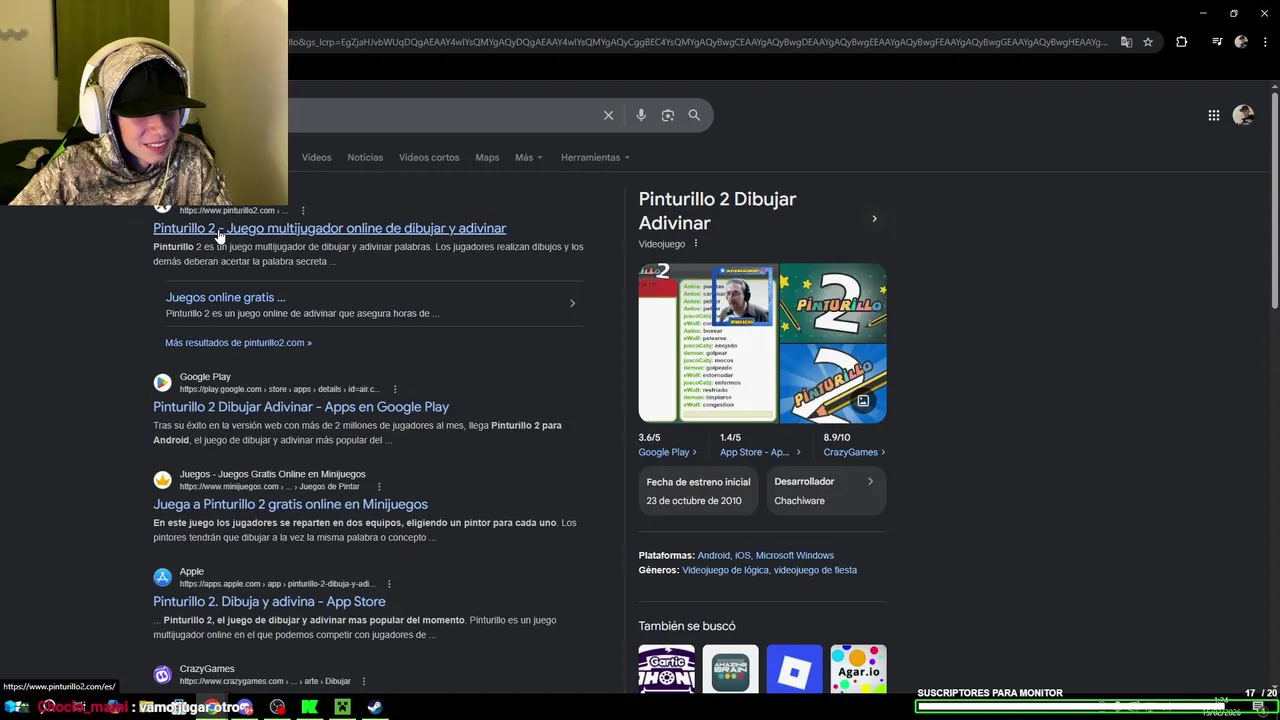Click the videojuego de fiesta genre link
The image size is (1280, 720).
point(815,570)
